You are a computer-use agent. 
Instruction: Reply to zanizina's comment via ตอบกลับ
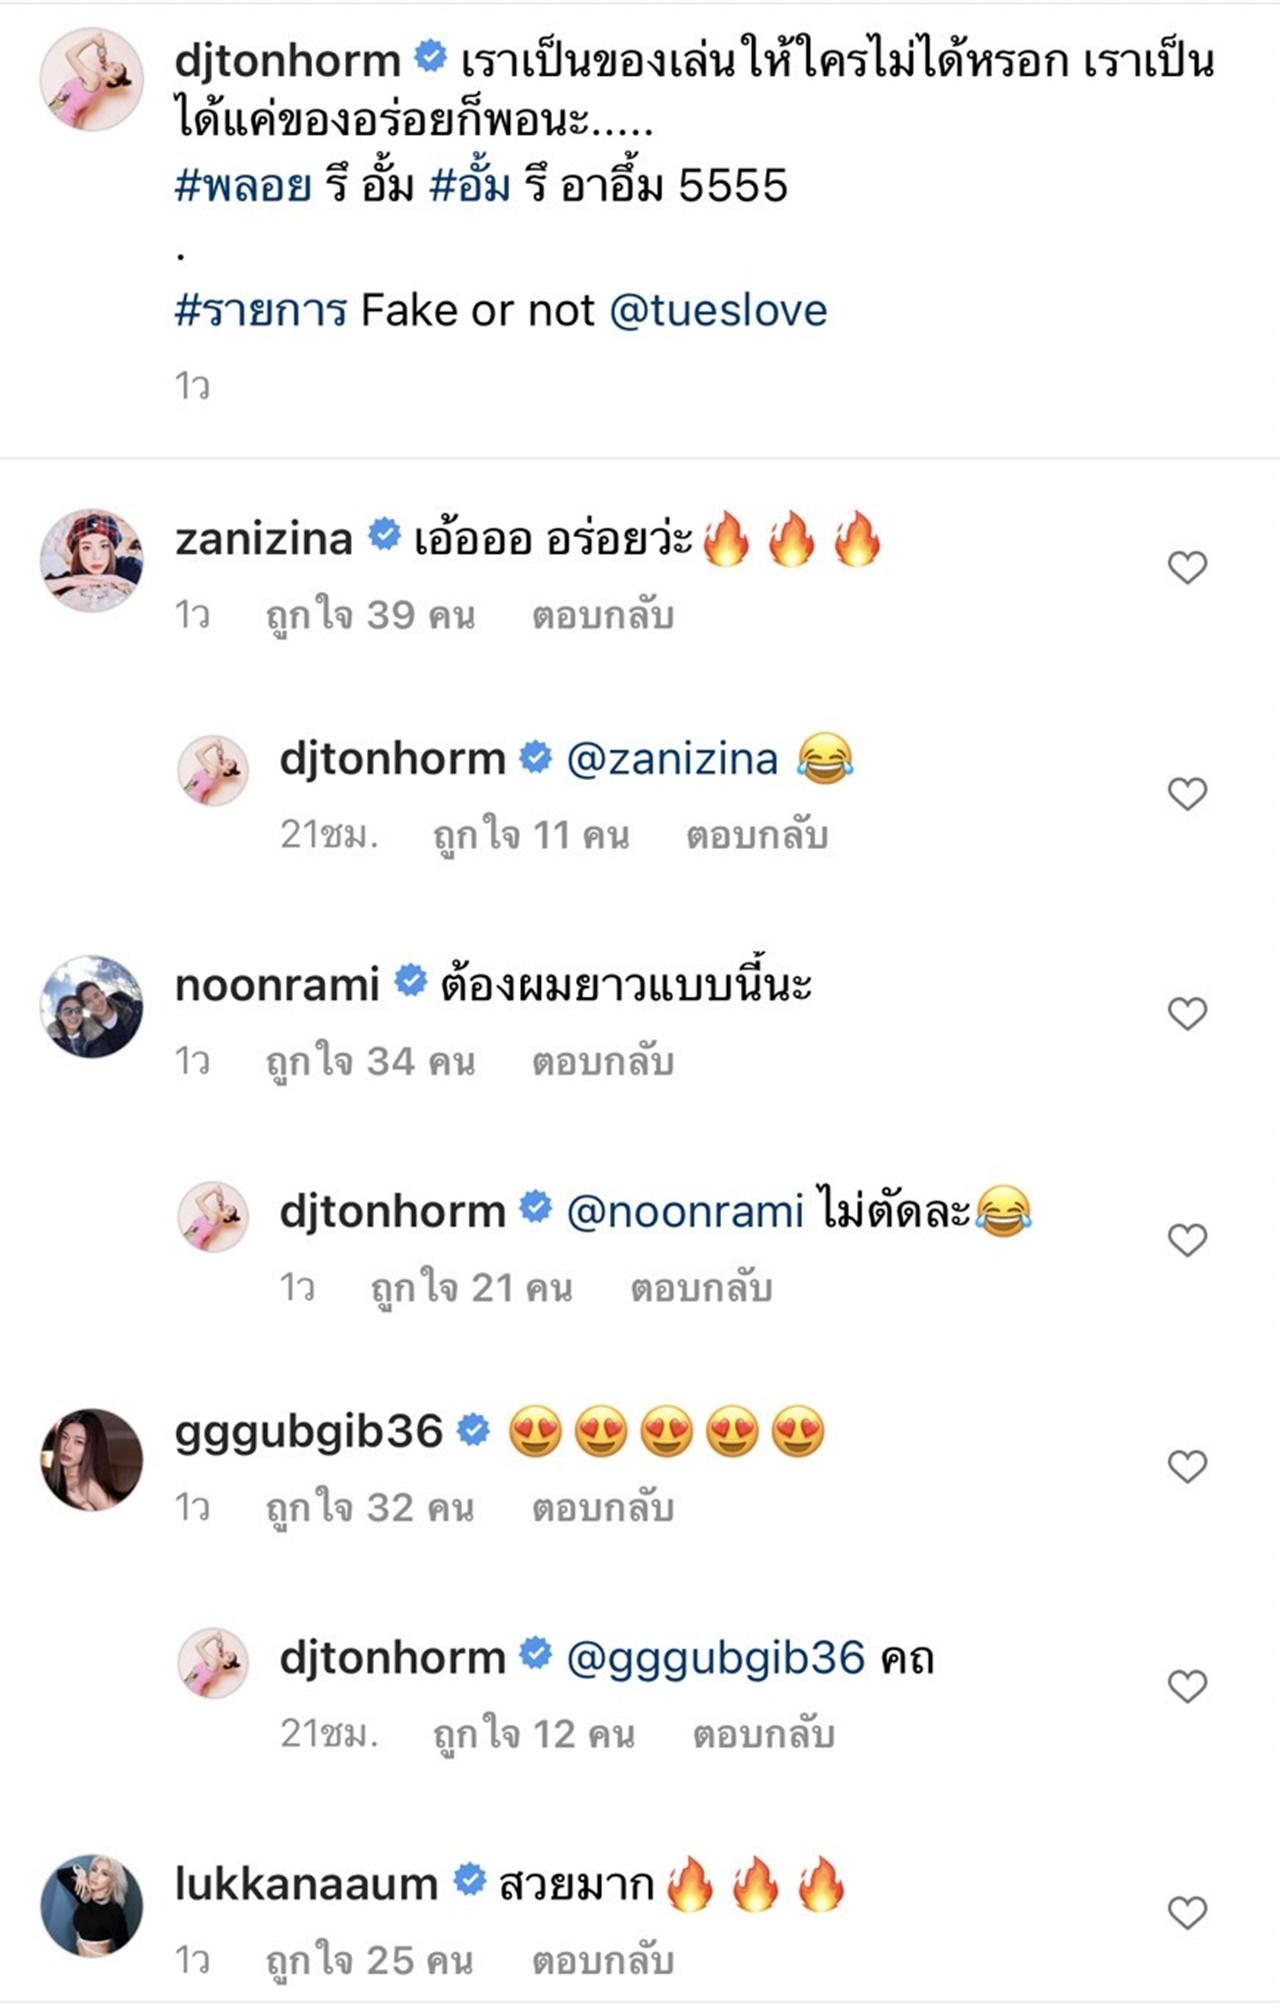tap(602, 615)
